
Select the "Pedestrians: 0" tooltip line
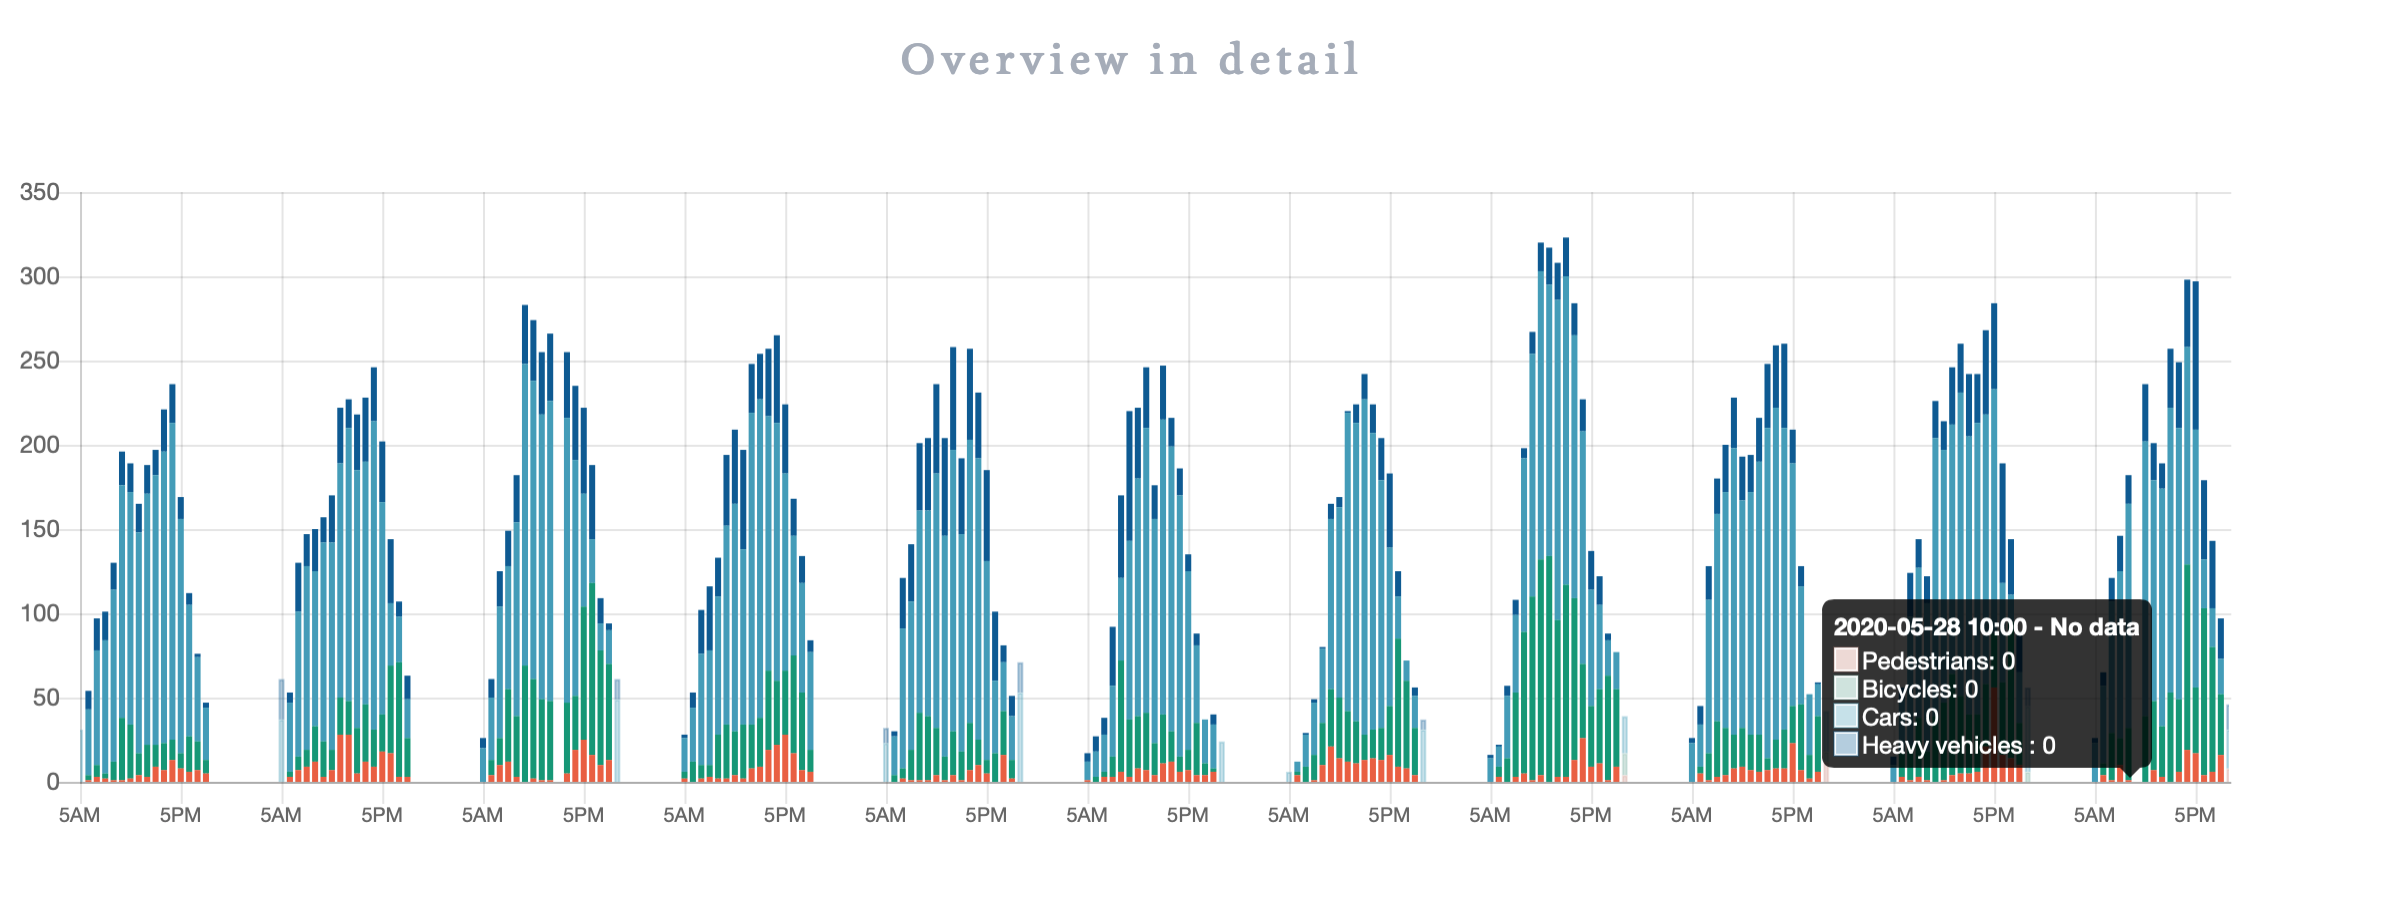(x=1938, y=661)
